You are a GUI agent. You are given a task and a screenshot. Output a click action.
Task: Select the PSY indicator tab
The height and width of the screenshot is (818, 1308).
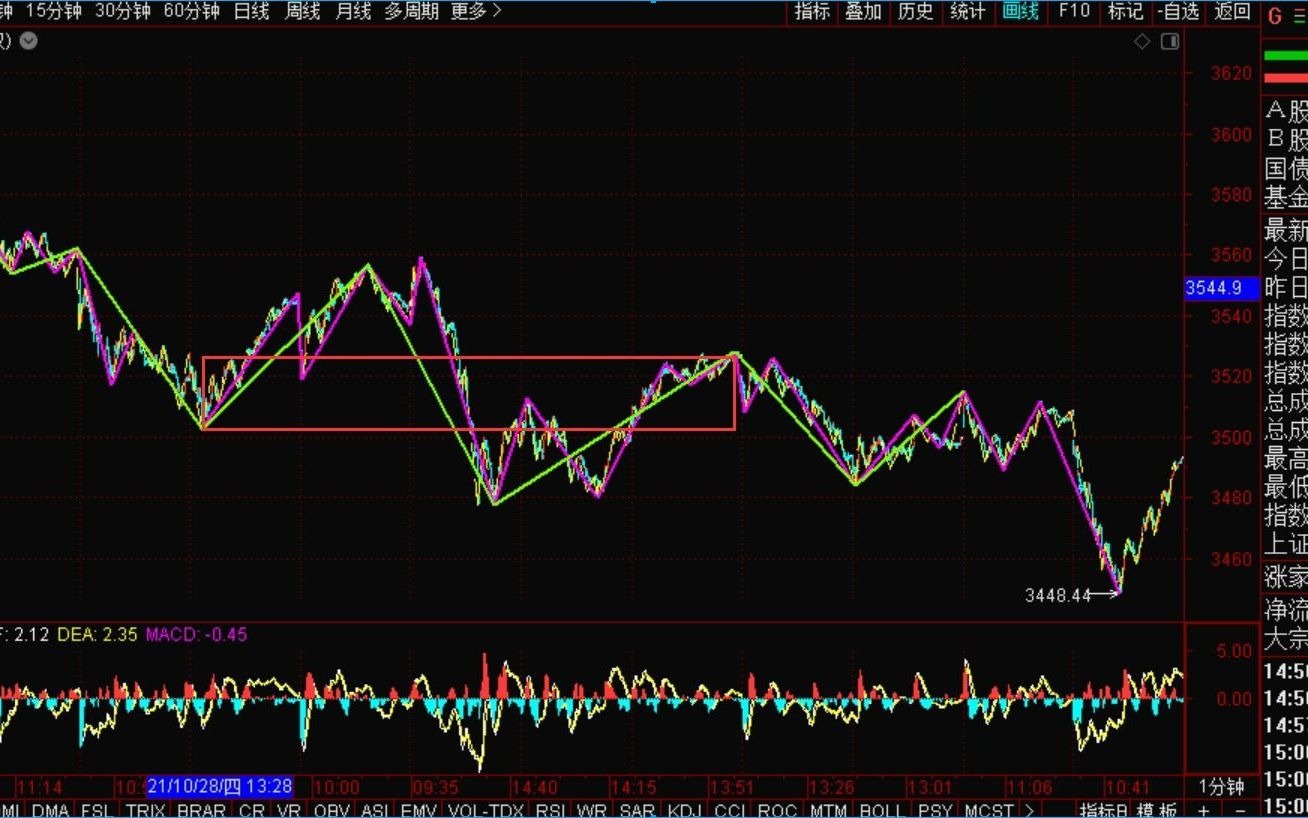coord(935,810)
